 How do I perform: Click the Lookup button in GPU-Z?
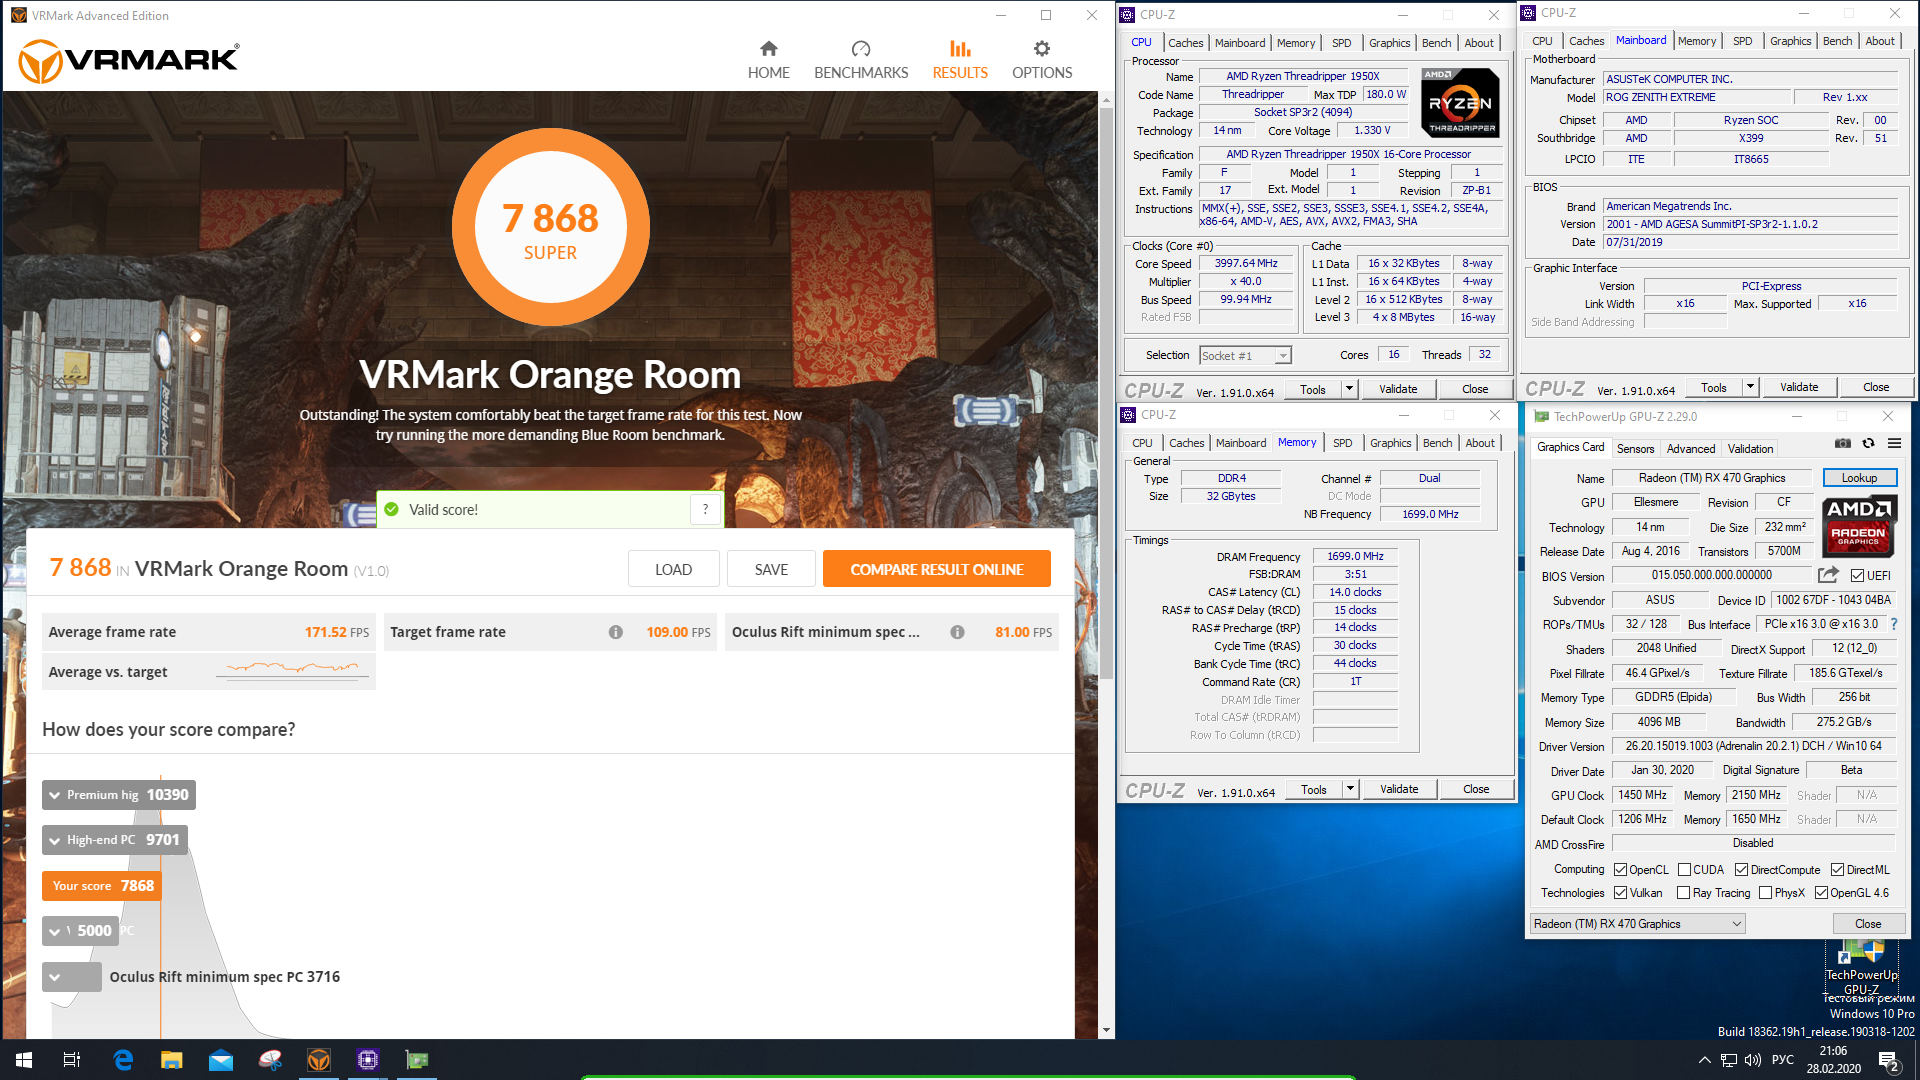(1859, 478)
